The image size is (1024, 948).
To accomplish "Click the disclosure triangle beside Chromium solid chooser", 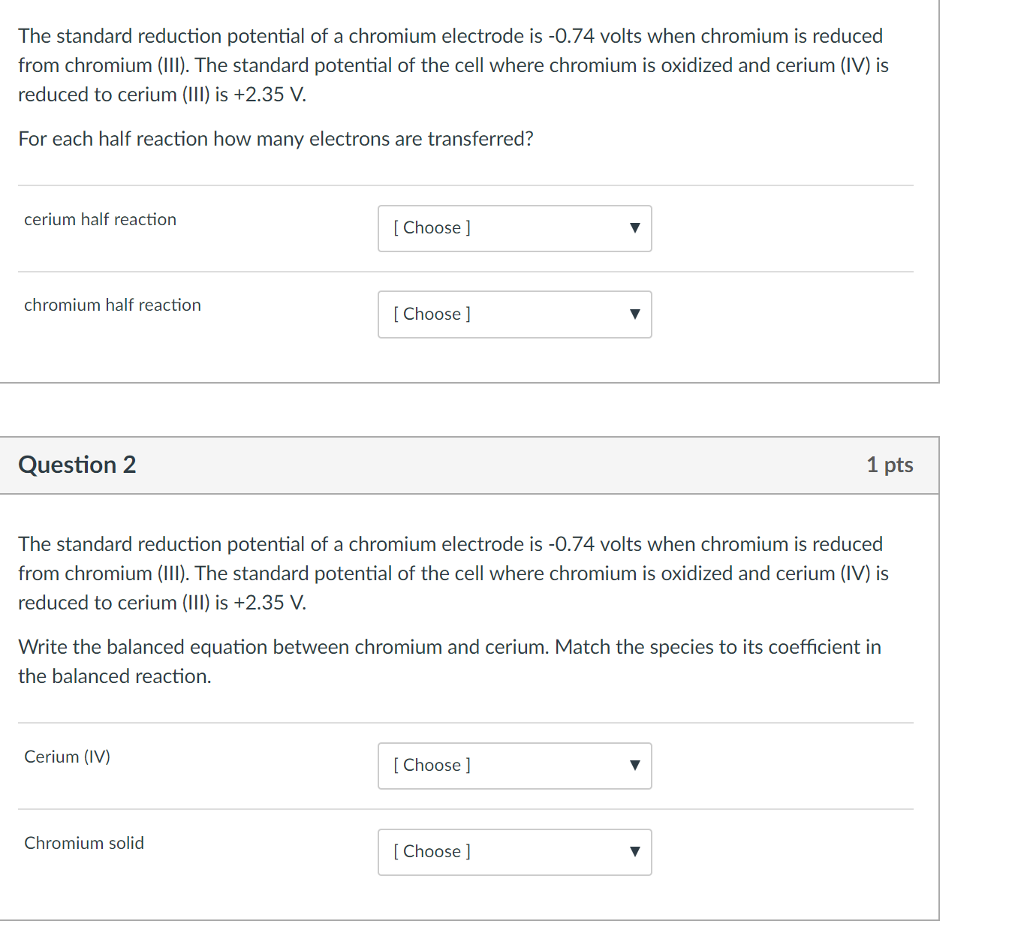I will click(x=634, y=851).
